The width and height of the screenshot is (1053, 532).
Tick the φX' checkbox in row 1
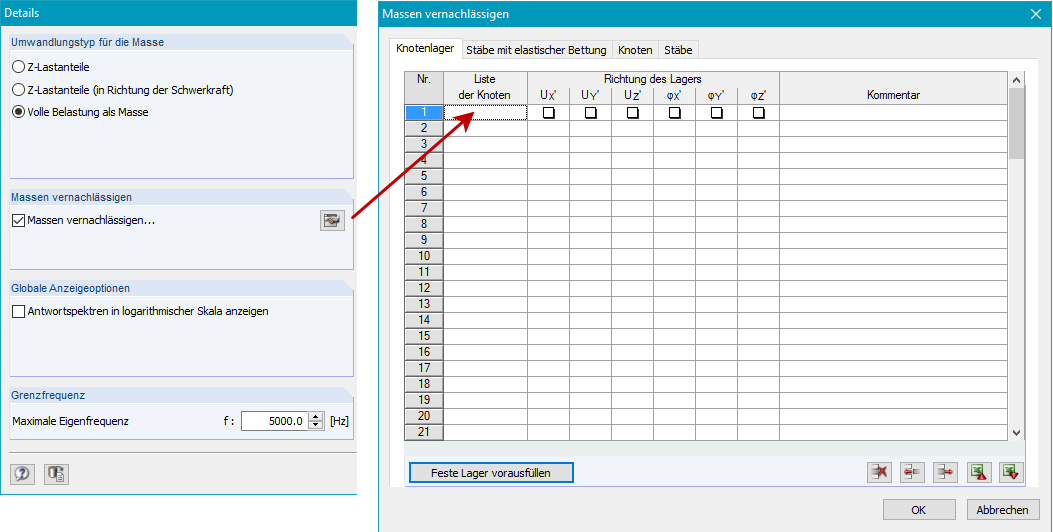(x=675, y=113)
